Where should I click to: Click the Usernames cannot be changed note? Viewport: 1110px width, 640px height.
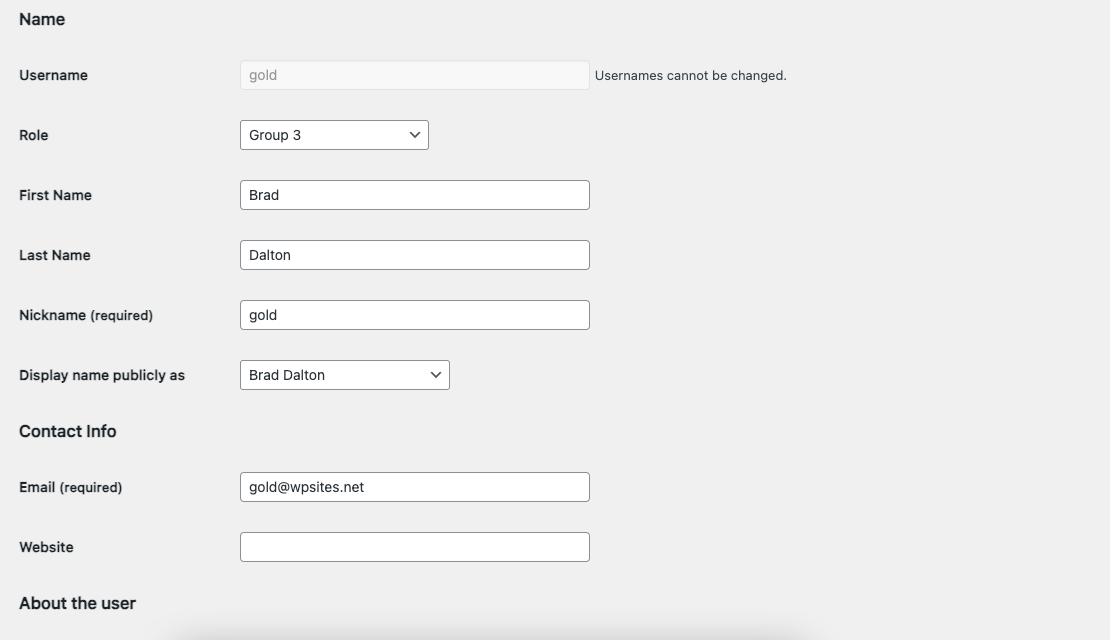[x=690, y=75]
